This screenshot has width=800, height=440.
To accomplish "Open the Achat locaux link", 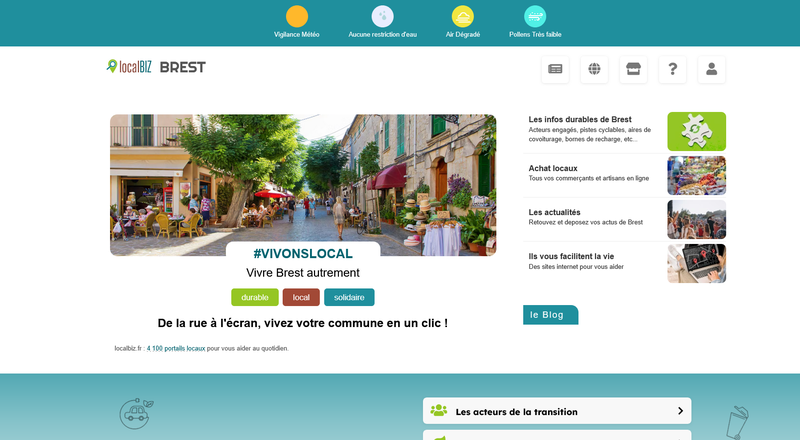I will point(553,168).
